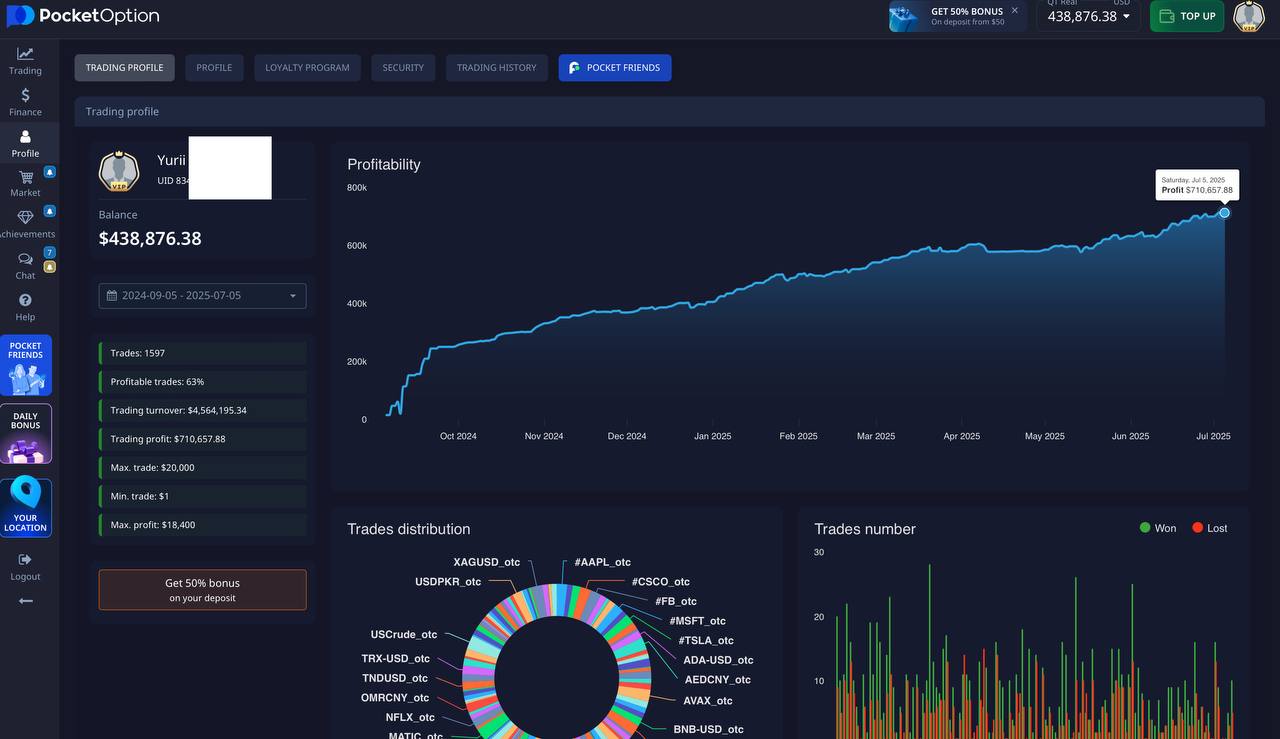The width and height of the screenshot is (1280, 739).
Task: Select 'Max. trade: $20,000' row
Action: coord(203,468)
